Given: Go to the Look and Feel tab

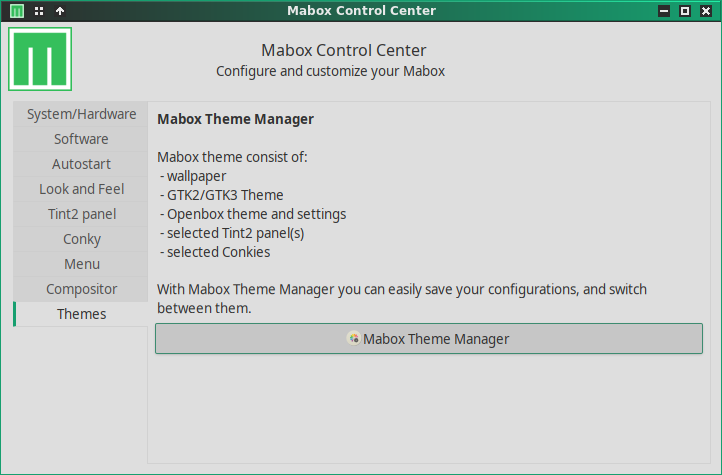Looking at the screenshot, I should [x=81, y=189].
